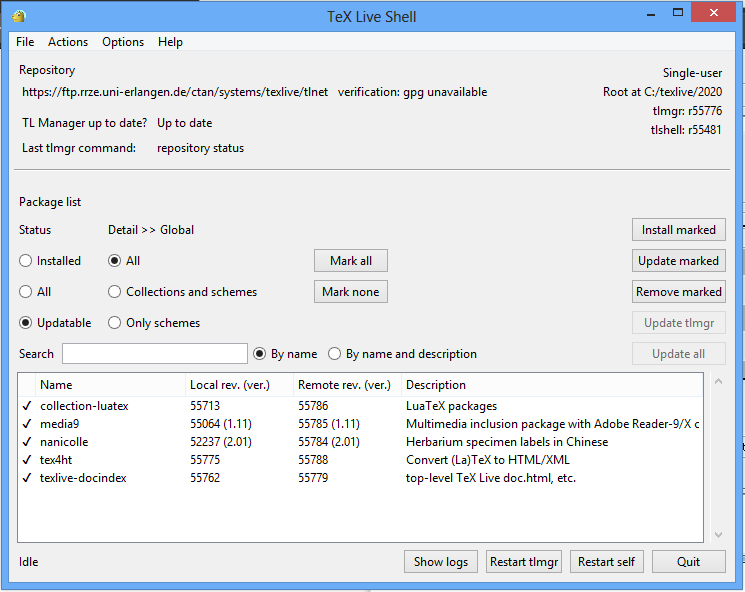Click Remove marked button
The width and height of the screenshot is (745, 592).
(678, 292)
